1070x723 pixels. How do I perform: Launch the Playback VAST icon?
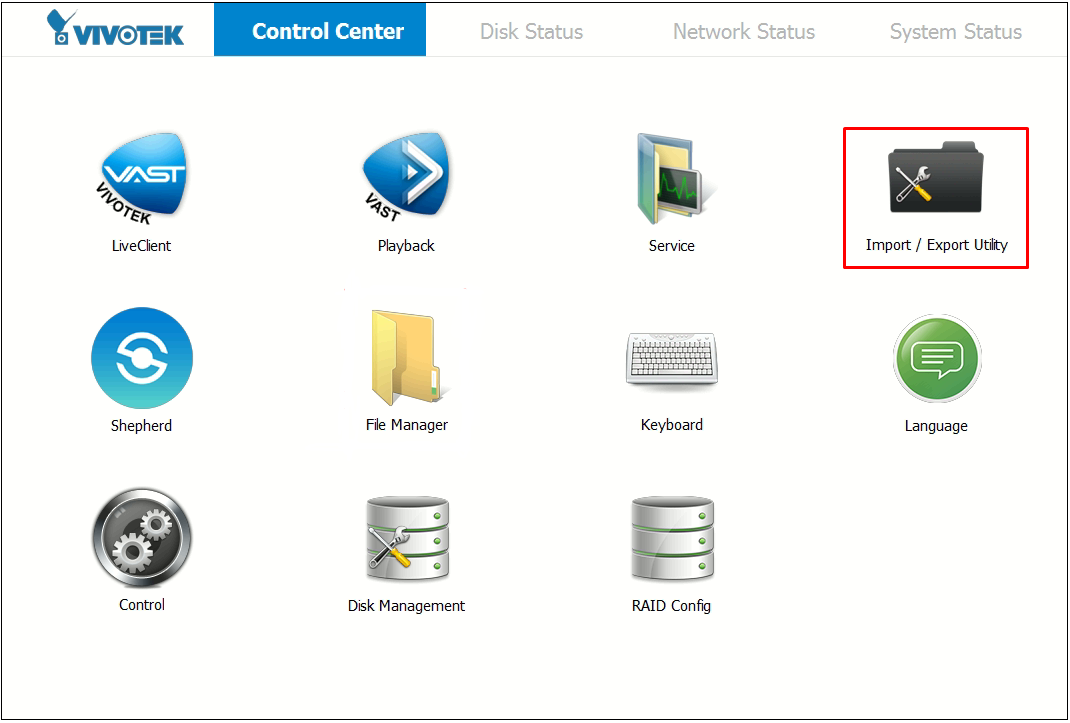coord(406,179)
